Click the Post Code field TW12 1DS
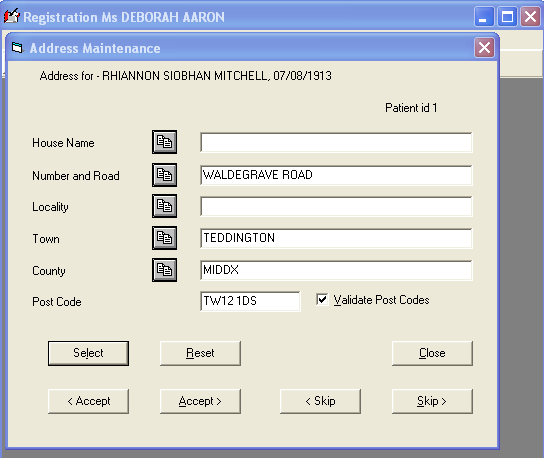The height and width of the screenshot is (458, 544). pos(250,301)
